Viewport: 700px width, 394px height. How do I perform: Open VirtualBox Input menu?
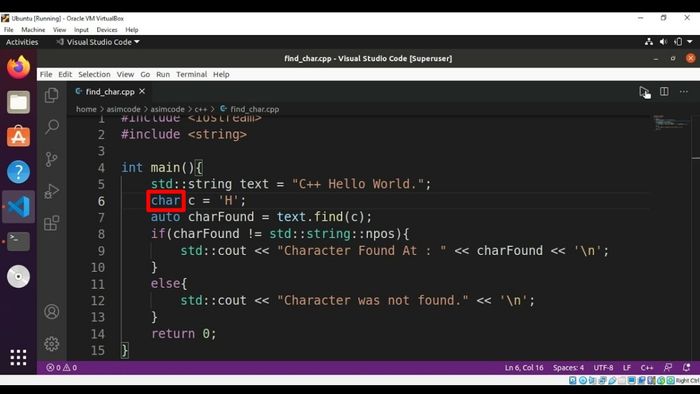[81, 30]
